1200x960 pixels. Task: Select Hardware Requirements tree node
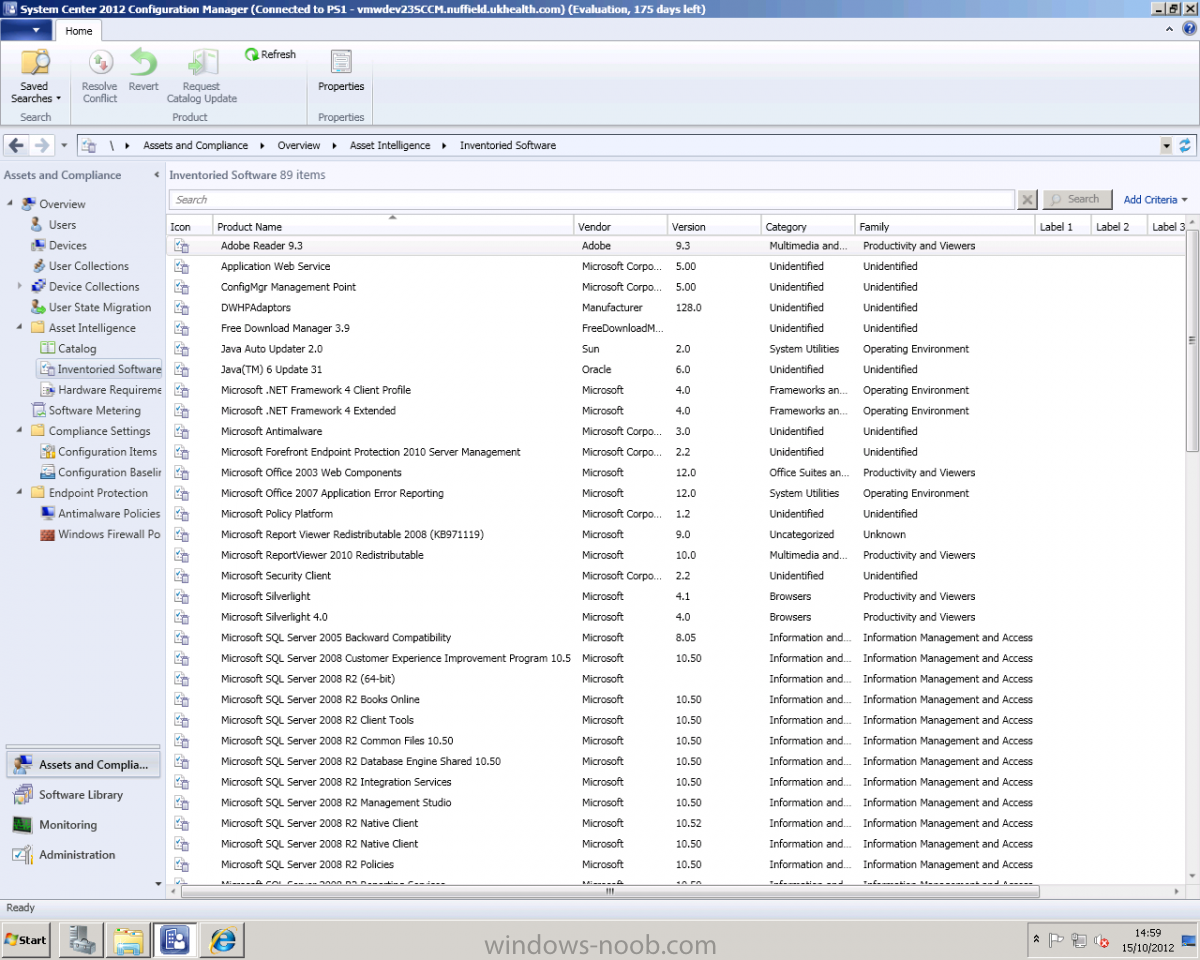click(x=108, y=390)
